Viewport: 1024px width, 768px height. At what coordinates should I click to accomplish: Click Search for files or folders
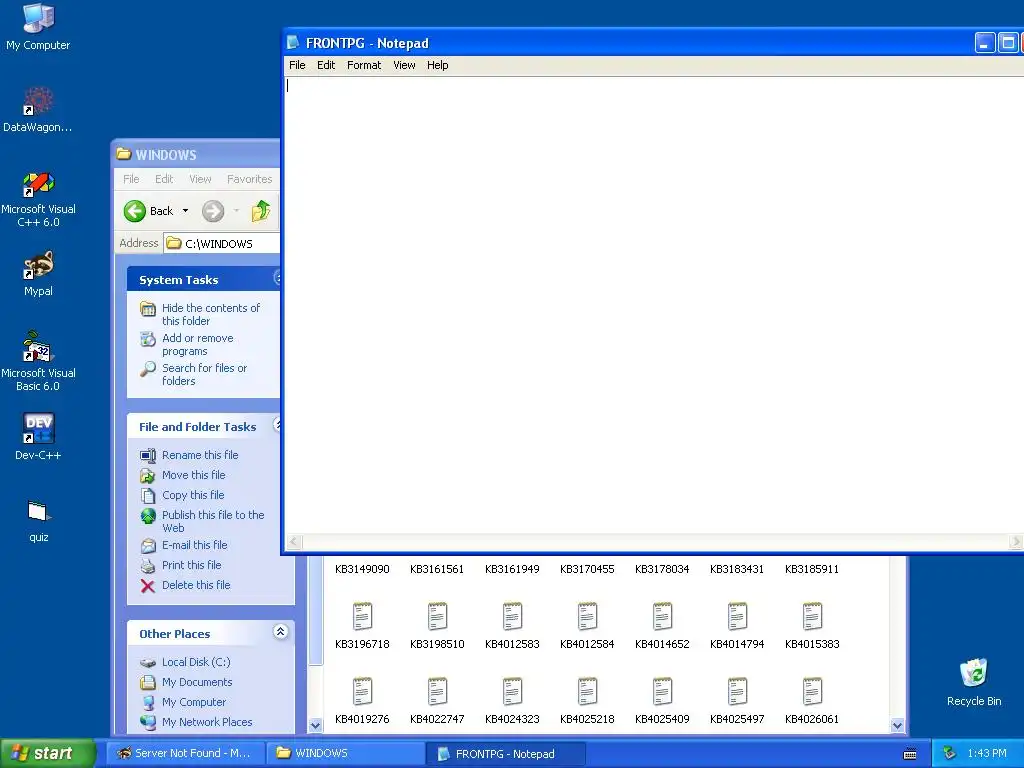point(204,374)
